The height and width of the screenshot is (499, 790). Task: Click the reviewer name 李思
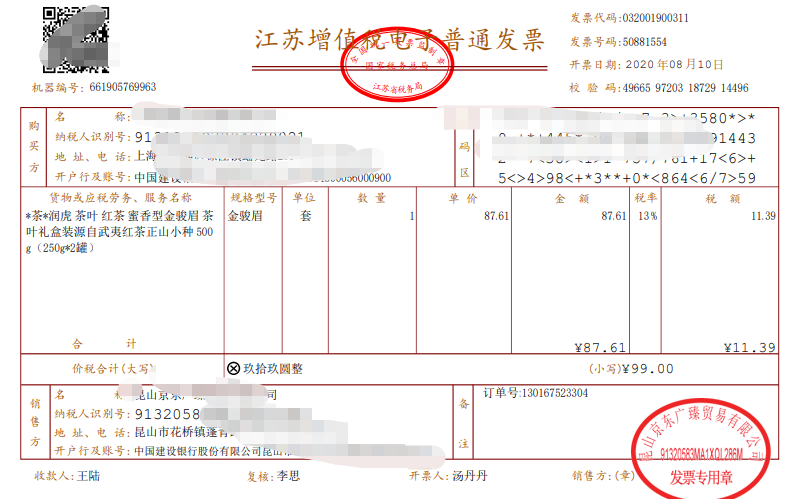[288, 476]
